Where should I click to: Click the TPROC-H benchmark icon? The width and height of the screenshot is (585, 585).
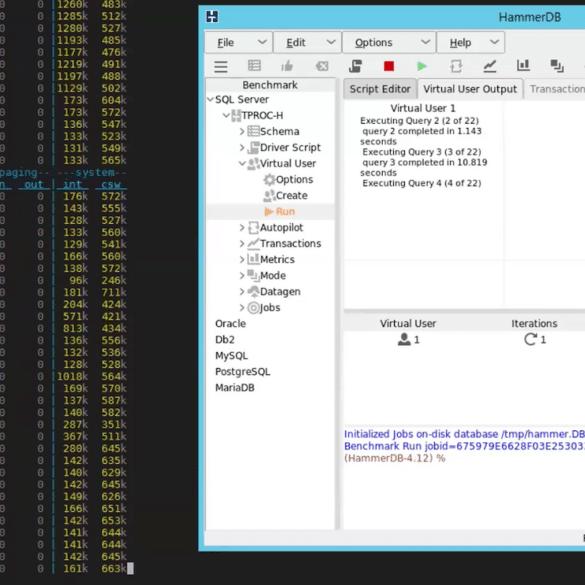(236, 115)
